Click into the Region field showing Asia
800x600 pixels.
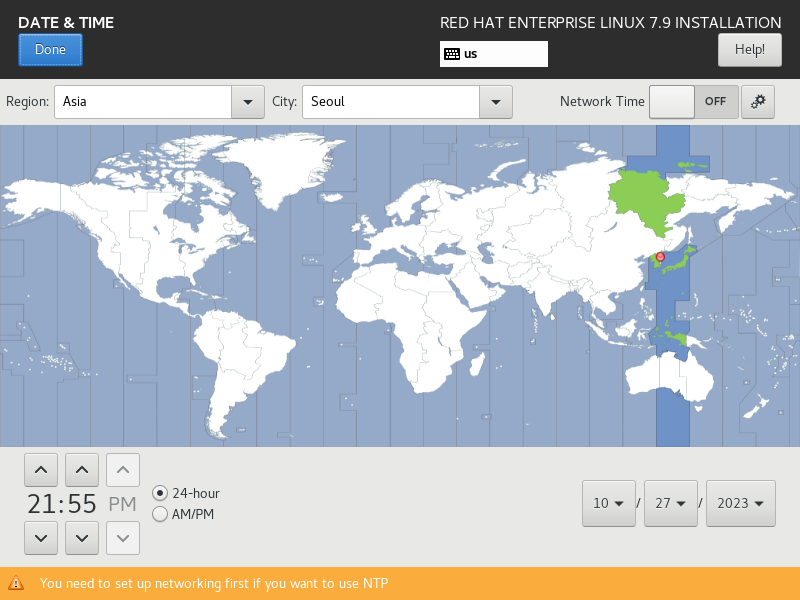point(143,102)
